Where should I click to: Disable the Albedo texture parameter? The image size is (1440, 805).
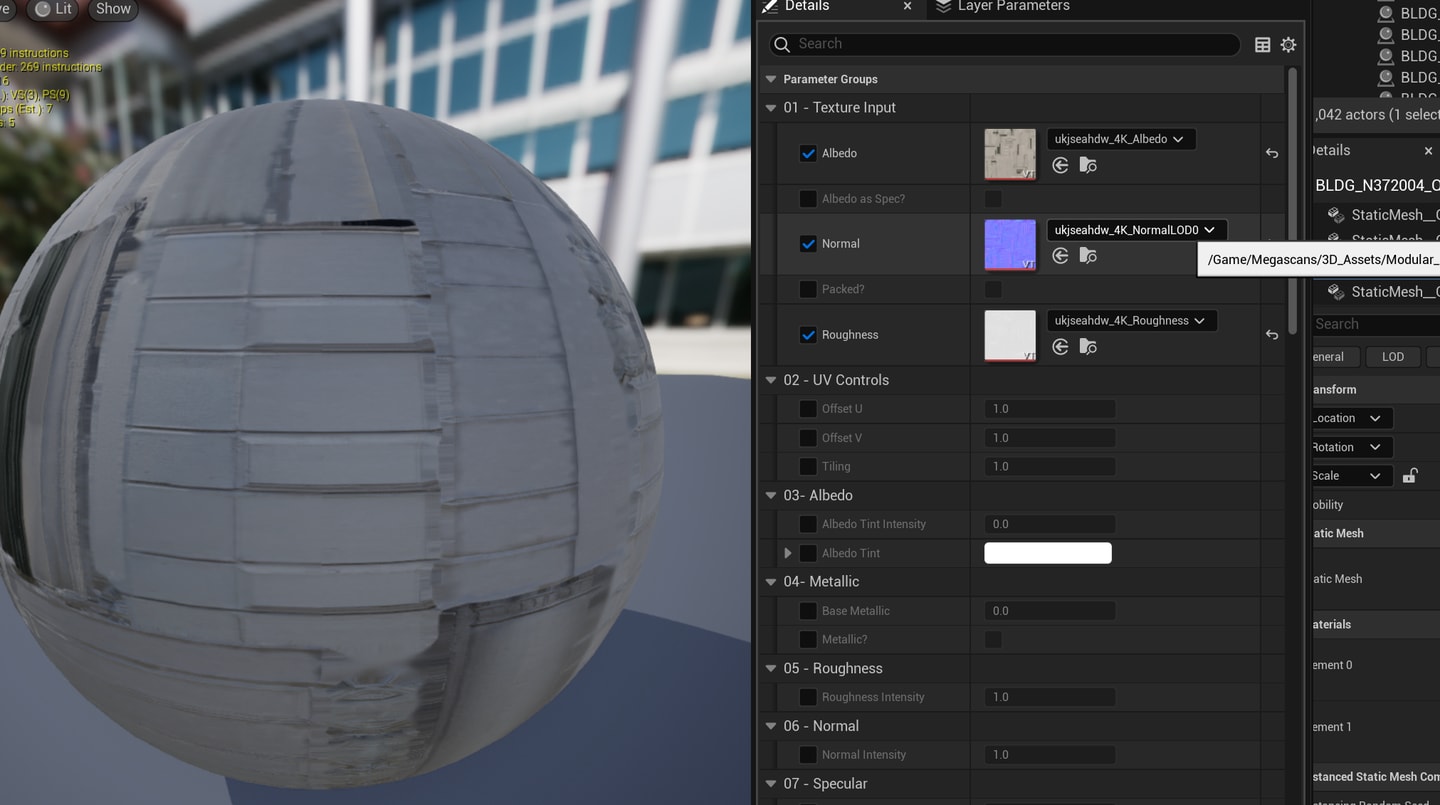point(808,153)
